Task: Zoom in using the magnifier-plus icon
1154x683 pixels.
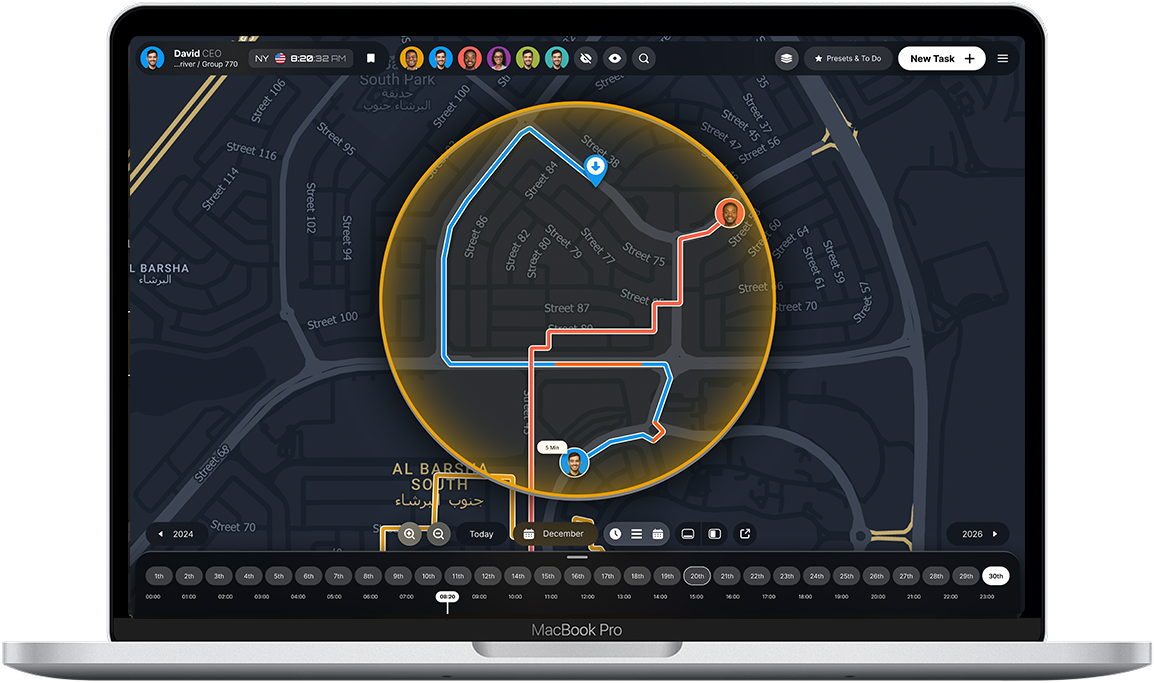Action: pyautogui.click(x=410, y=534)
